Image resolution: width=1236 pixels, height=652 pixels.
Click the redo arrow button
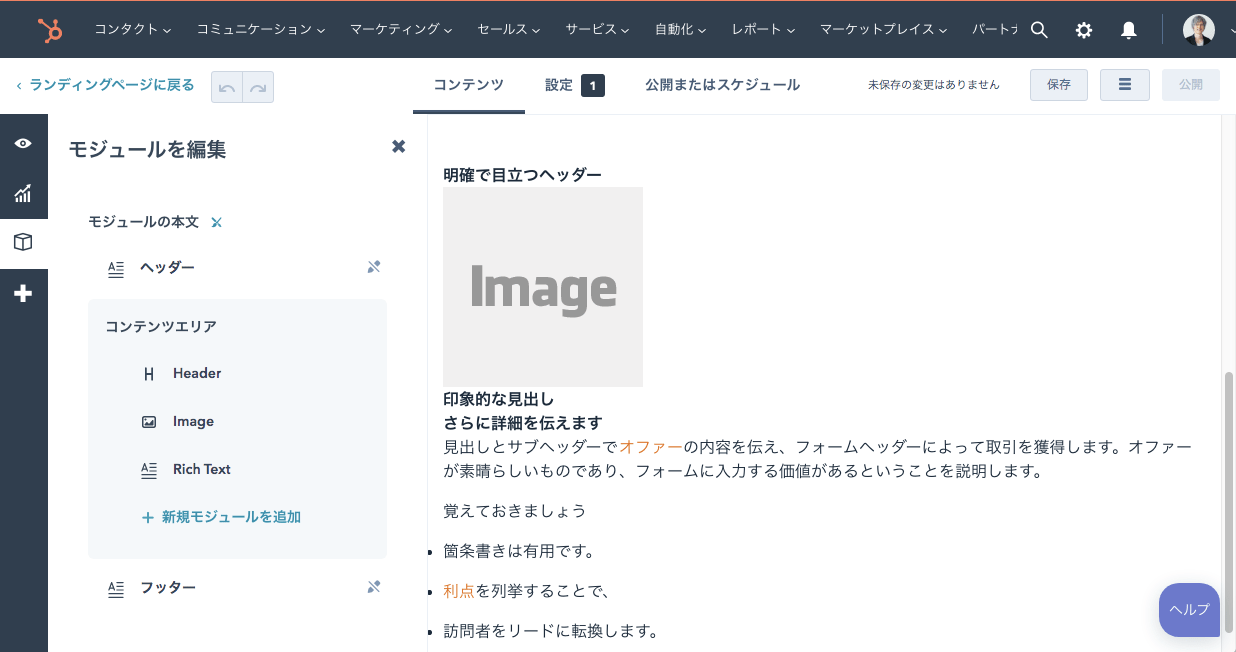click(x=258, y=87)
